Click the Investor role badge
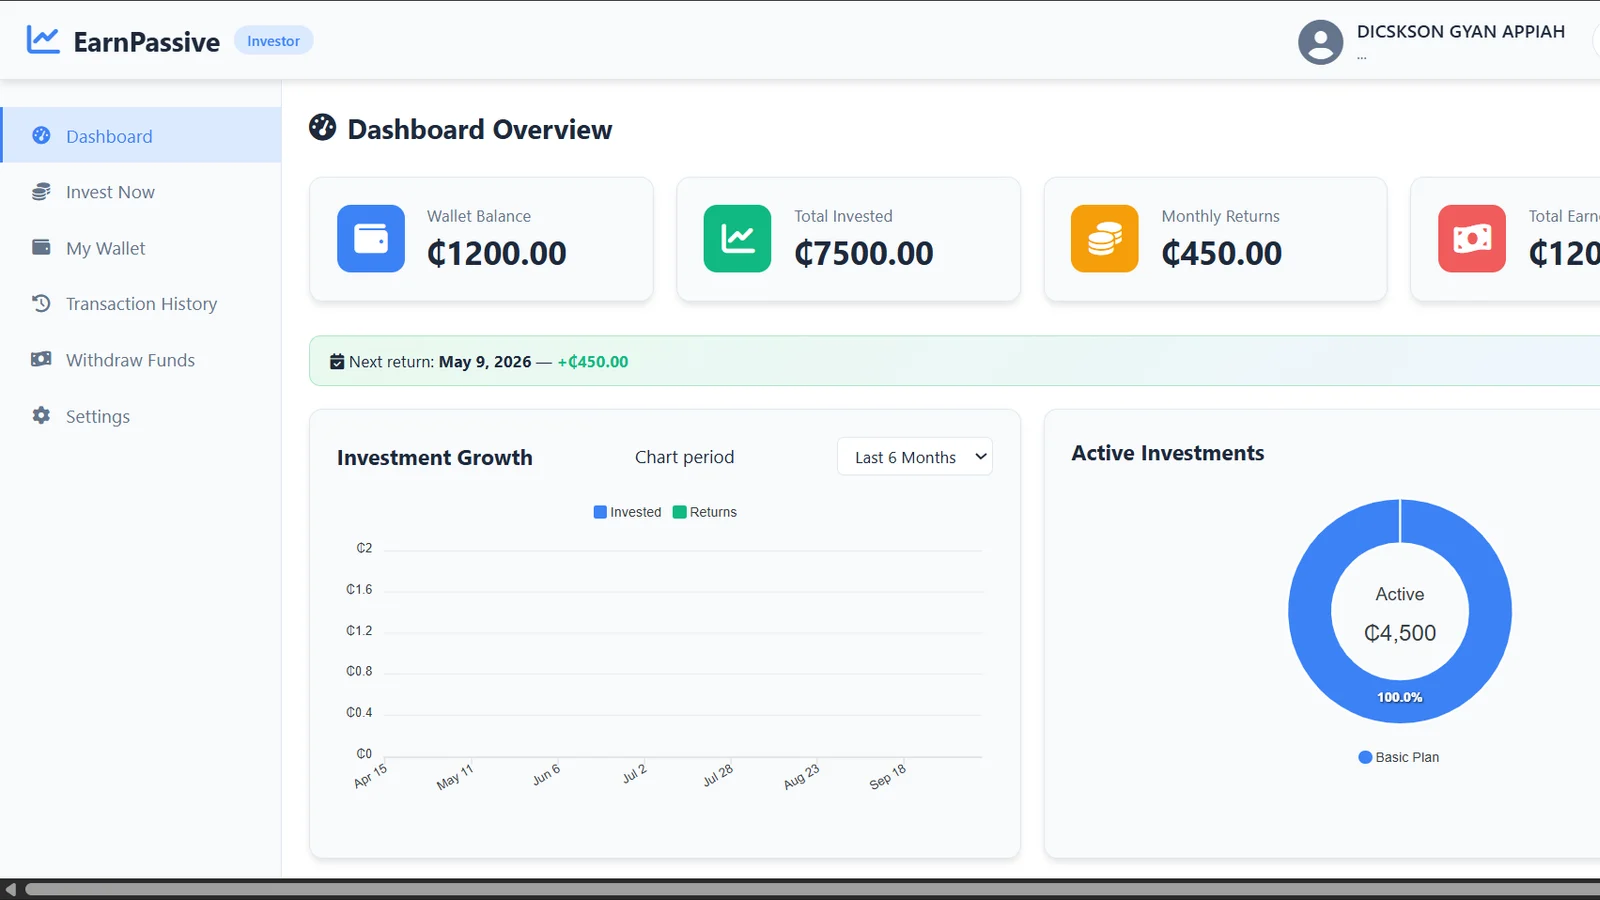The image size is (1600, 900). (x=273, y=41)
